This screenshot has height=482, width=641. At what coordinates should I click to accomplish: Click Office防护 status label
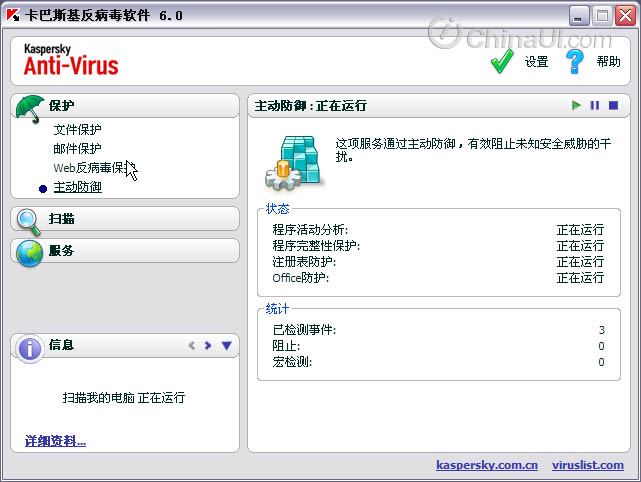[300, 278]
